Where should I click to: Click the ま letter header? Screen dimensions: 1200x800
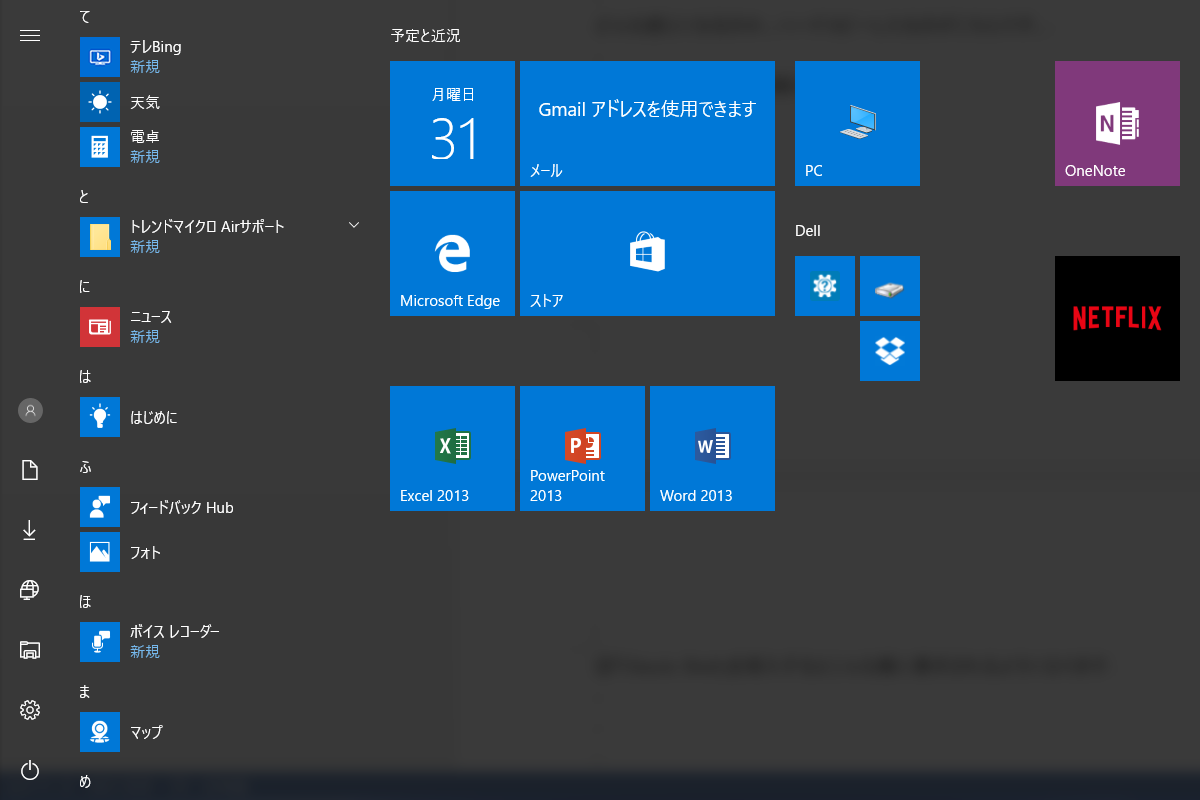[x=85, y=692]
